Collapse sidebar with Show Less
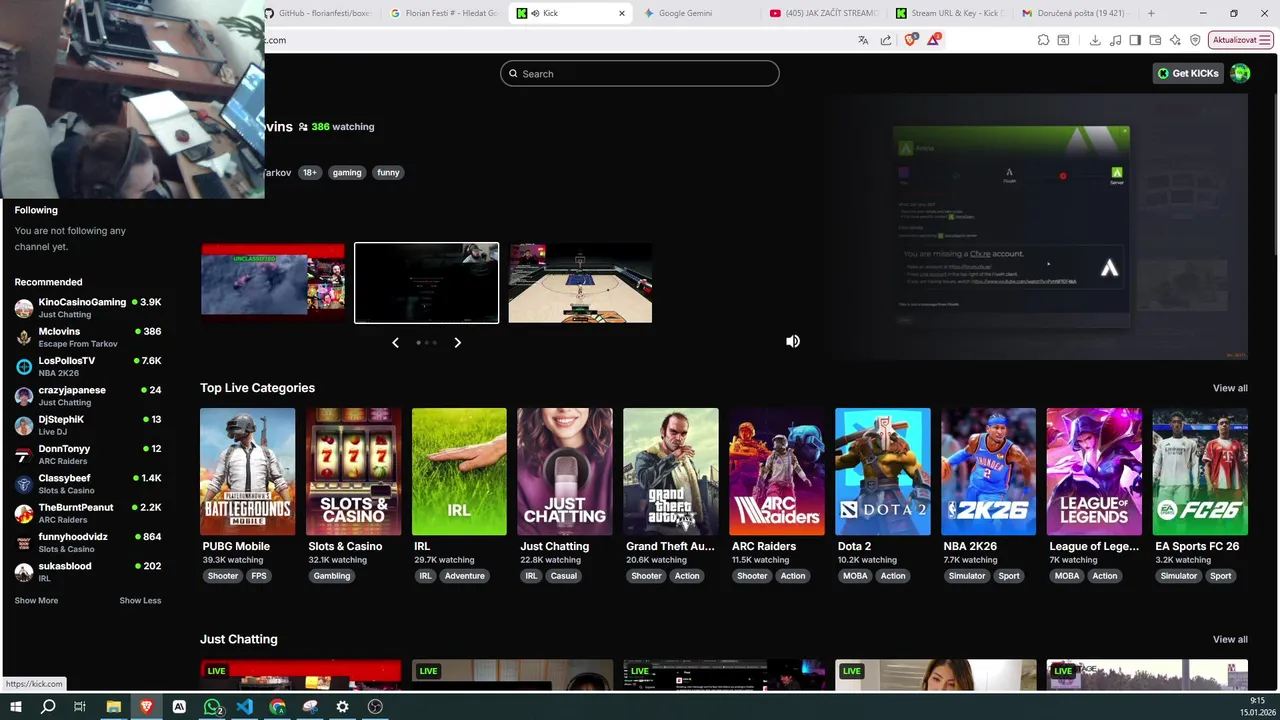 coord(140,600)
